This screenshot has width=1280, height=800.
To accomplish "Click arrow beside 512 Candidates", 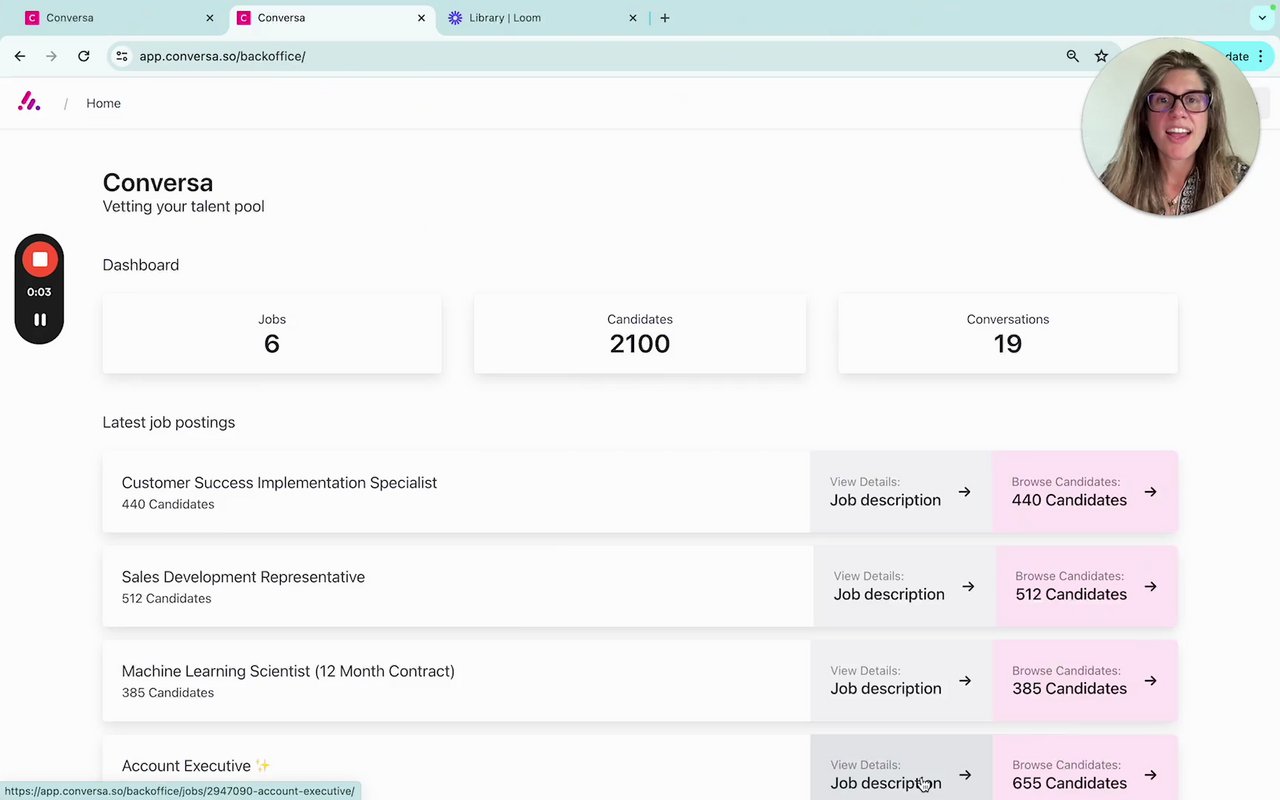I will click(x=1151, y=587).
